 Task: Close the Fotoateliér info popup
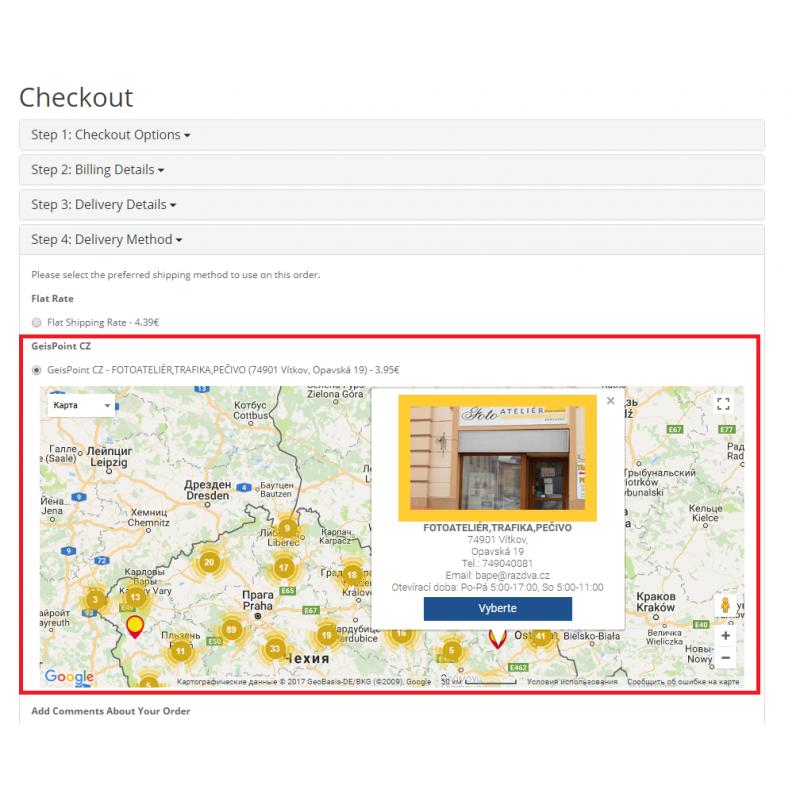click(x=611, y=401)
